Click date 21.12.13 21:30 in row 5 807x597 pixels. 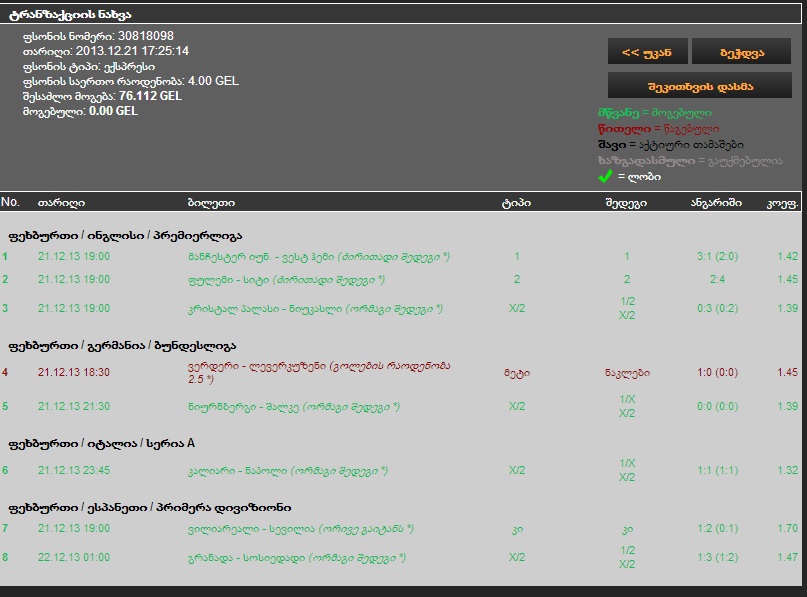[74, 407]
